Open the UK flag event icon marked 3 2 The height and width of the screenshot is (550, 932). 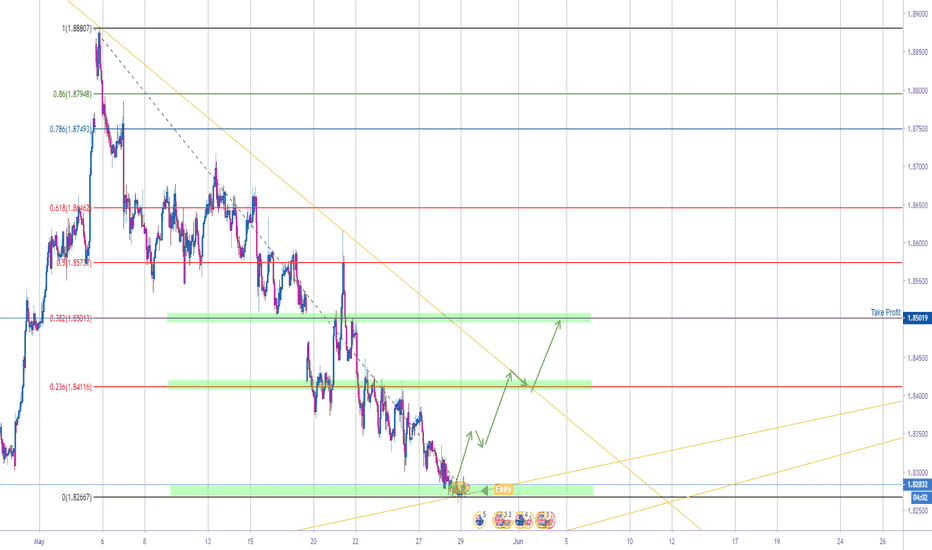coord(502,520)
